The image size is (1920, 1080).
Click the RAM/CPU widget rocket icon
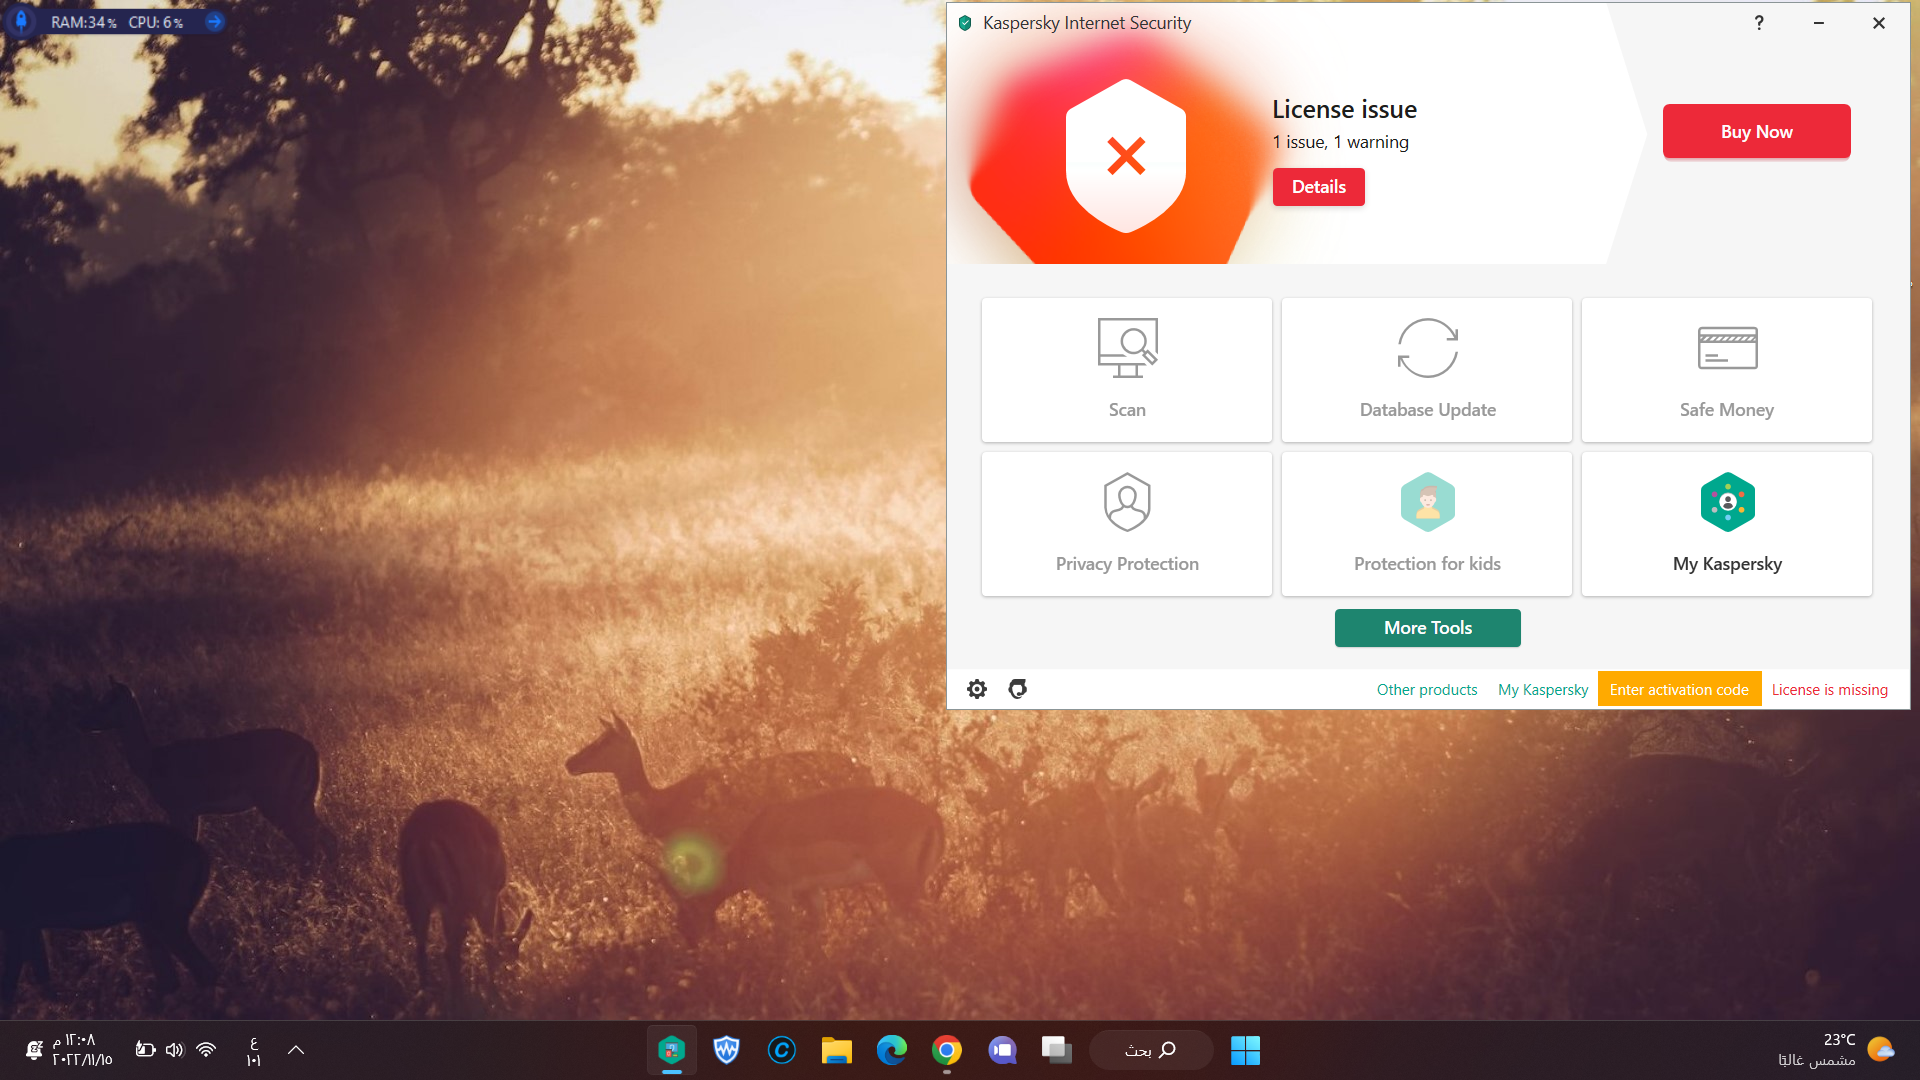click(x=21, y=21)
